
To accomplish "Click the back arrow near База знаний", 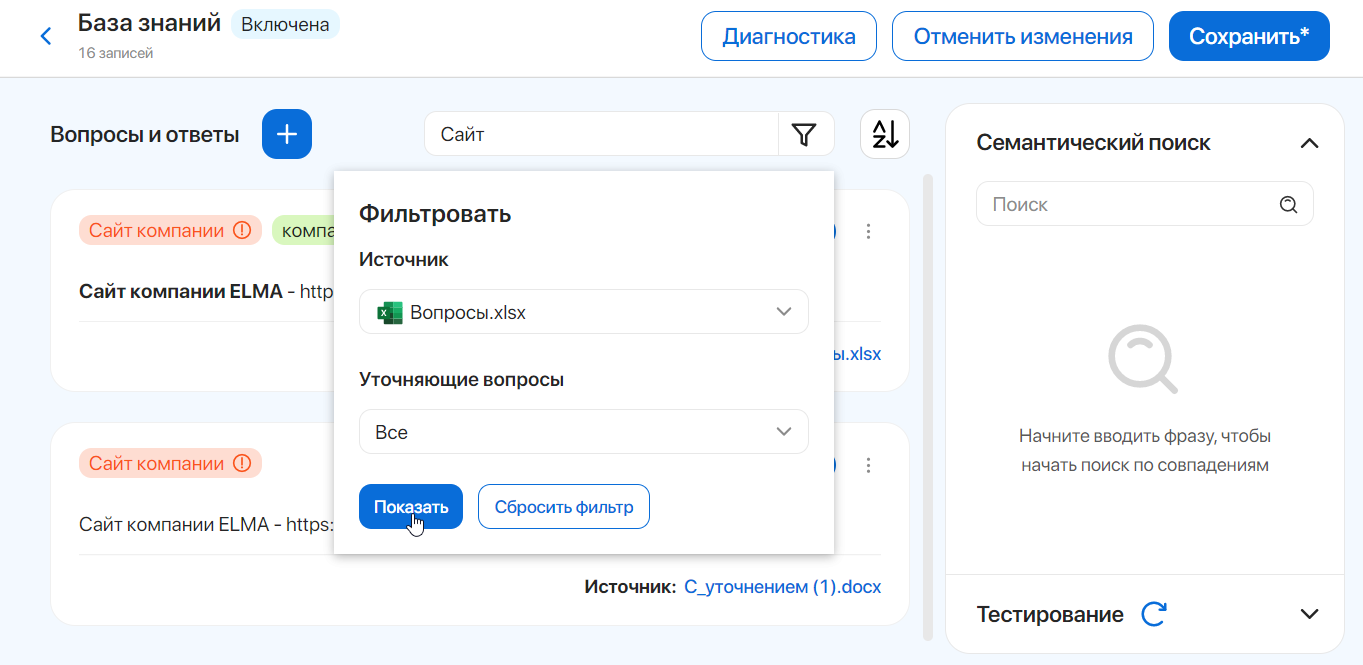I will click(x=46, y=35).
